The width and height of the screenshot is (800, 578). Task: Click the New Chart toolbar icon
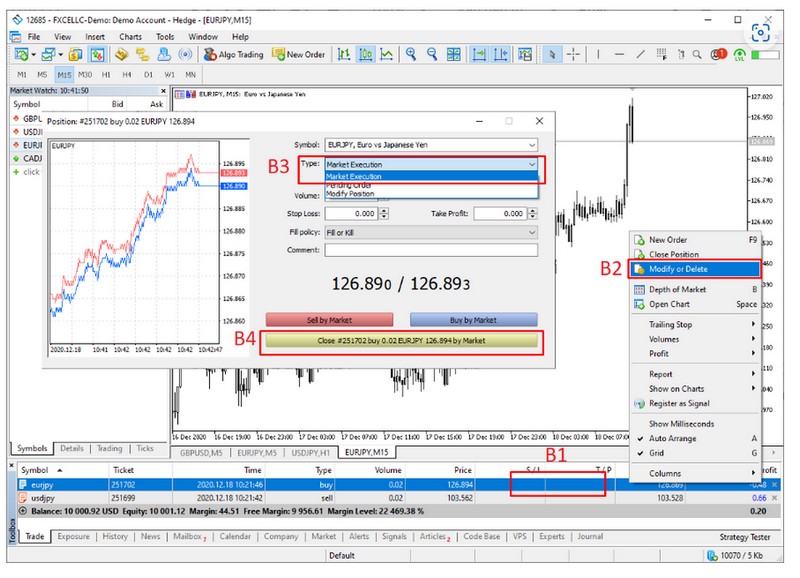[22, 54]
